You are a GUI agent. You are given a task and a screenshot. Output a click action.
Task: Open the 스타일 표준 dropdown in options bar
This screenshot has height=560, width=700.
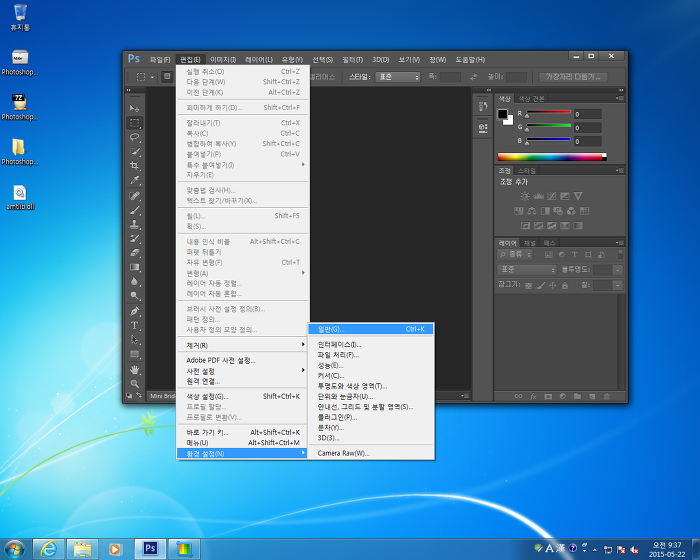pos(397,77)
